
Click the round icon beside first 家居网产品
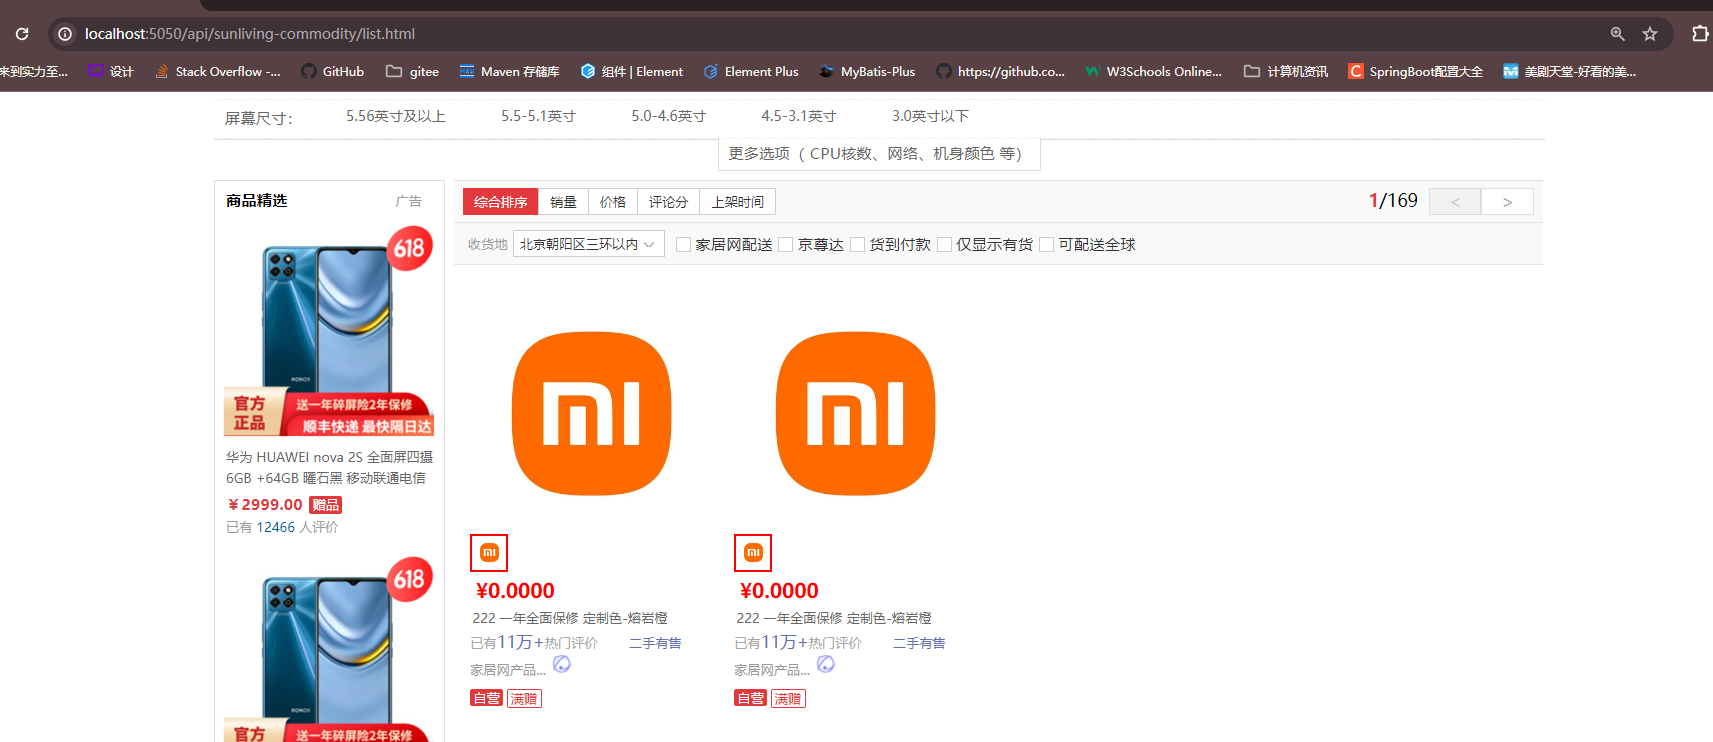pos(562,664)
